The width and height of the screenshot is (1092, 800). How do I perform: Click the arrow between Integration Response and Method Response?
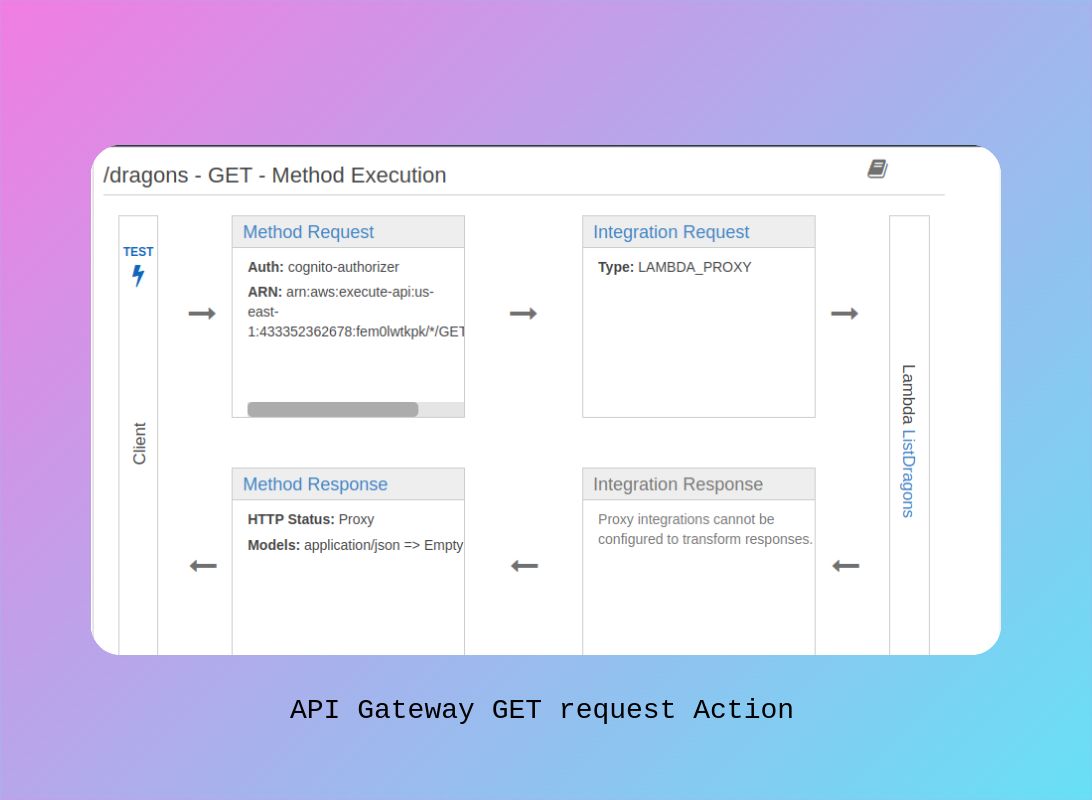523,565
